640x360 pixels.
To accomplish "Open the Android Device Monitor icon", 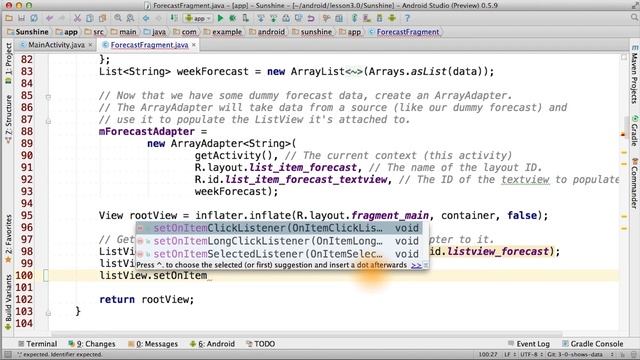I will click(392, 18).
